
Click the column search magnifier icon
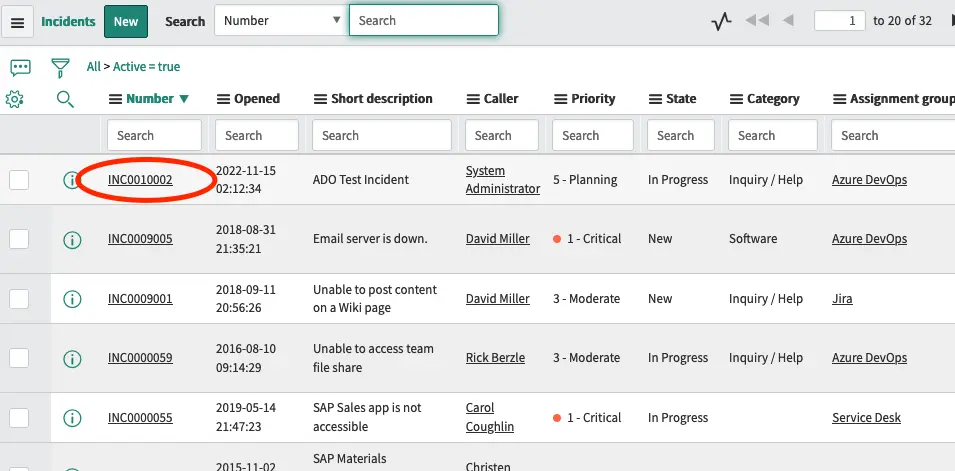pos(65,99)
